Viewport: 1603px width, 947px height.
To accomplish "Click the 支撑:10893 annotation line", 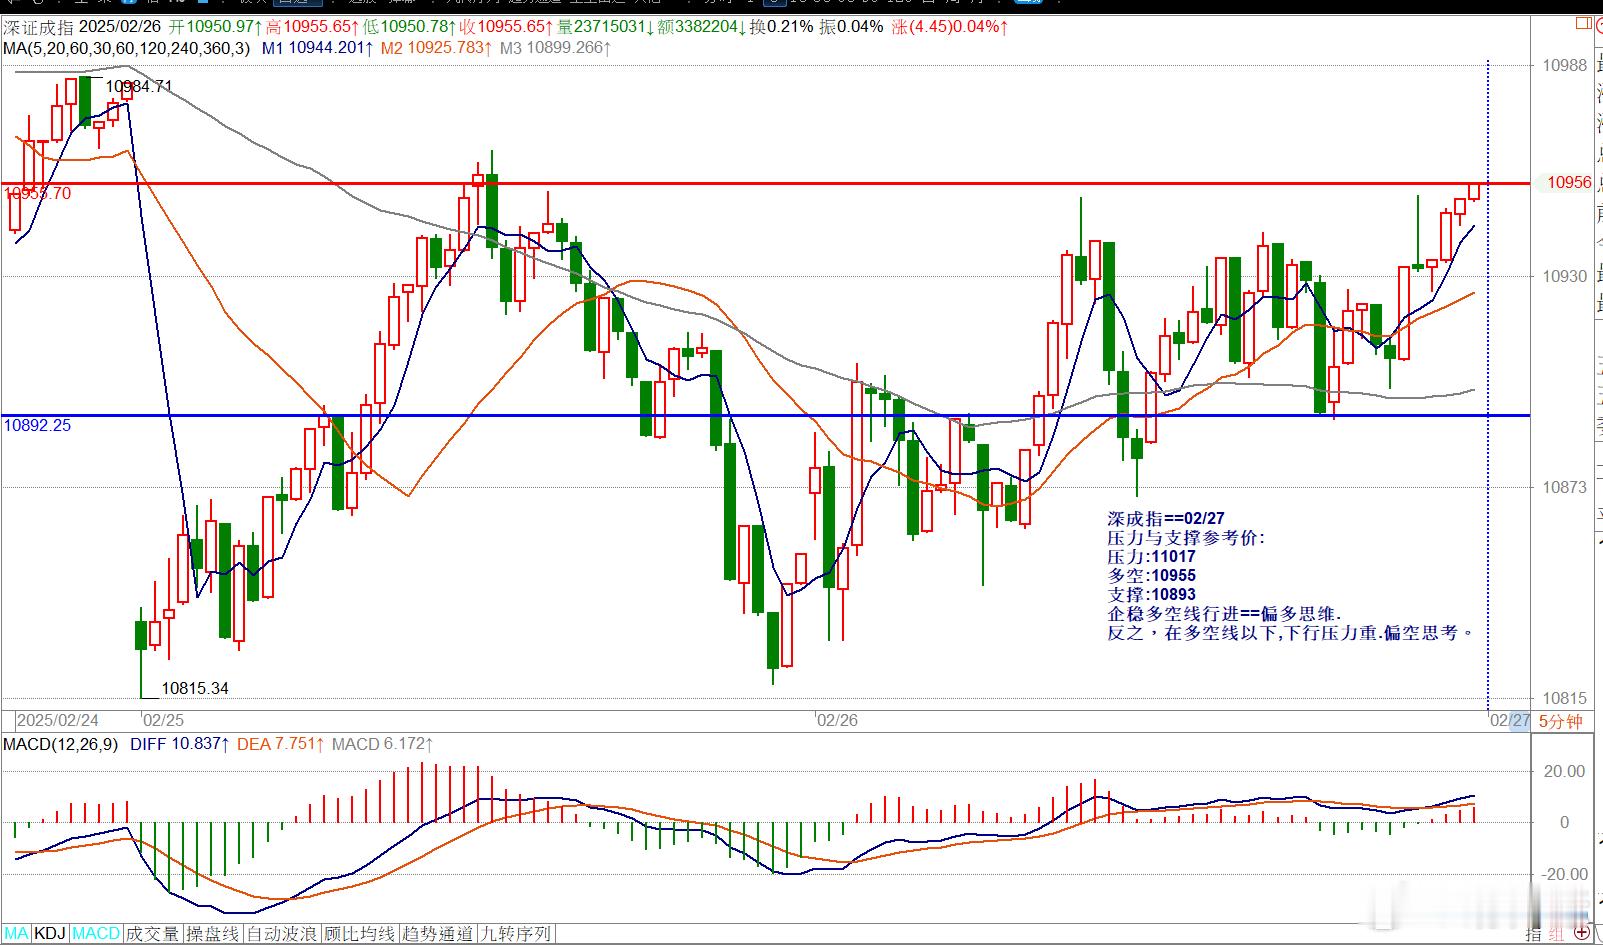I will click(x=1151, y=595).
